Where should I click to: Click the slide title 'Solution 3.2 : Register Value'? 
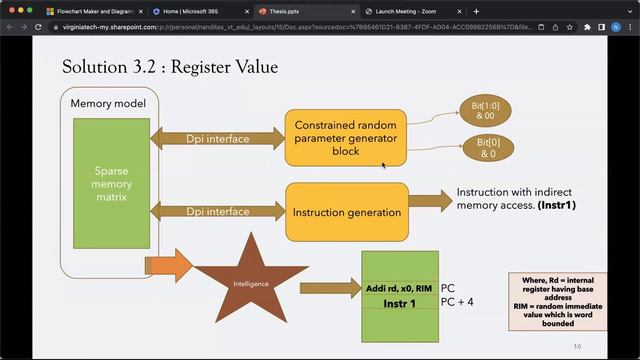(x=170, y=67)
